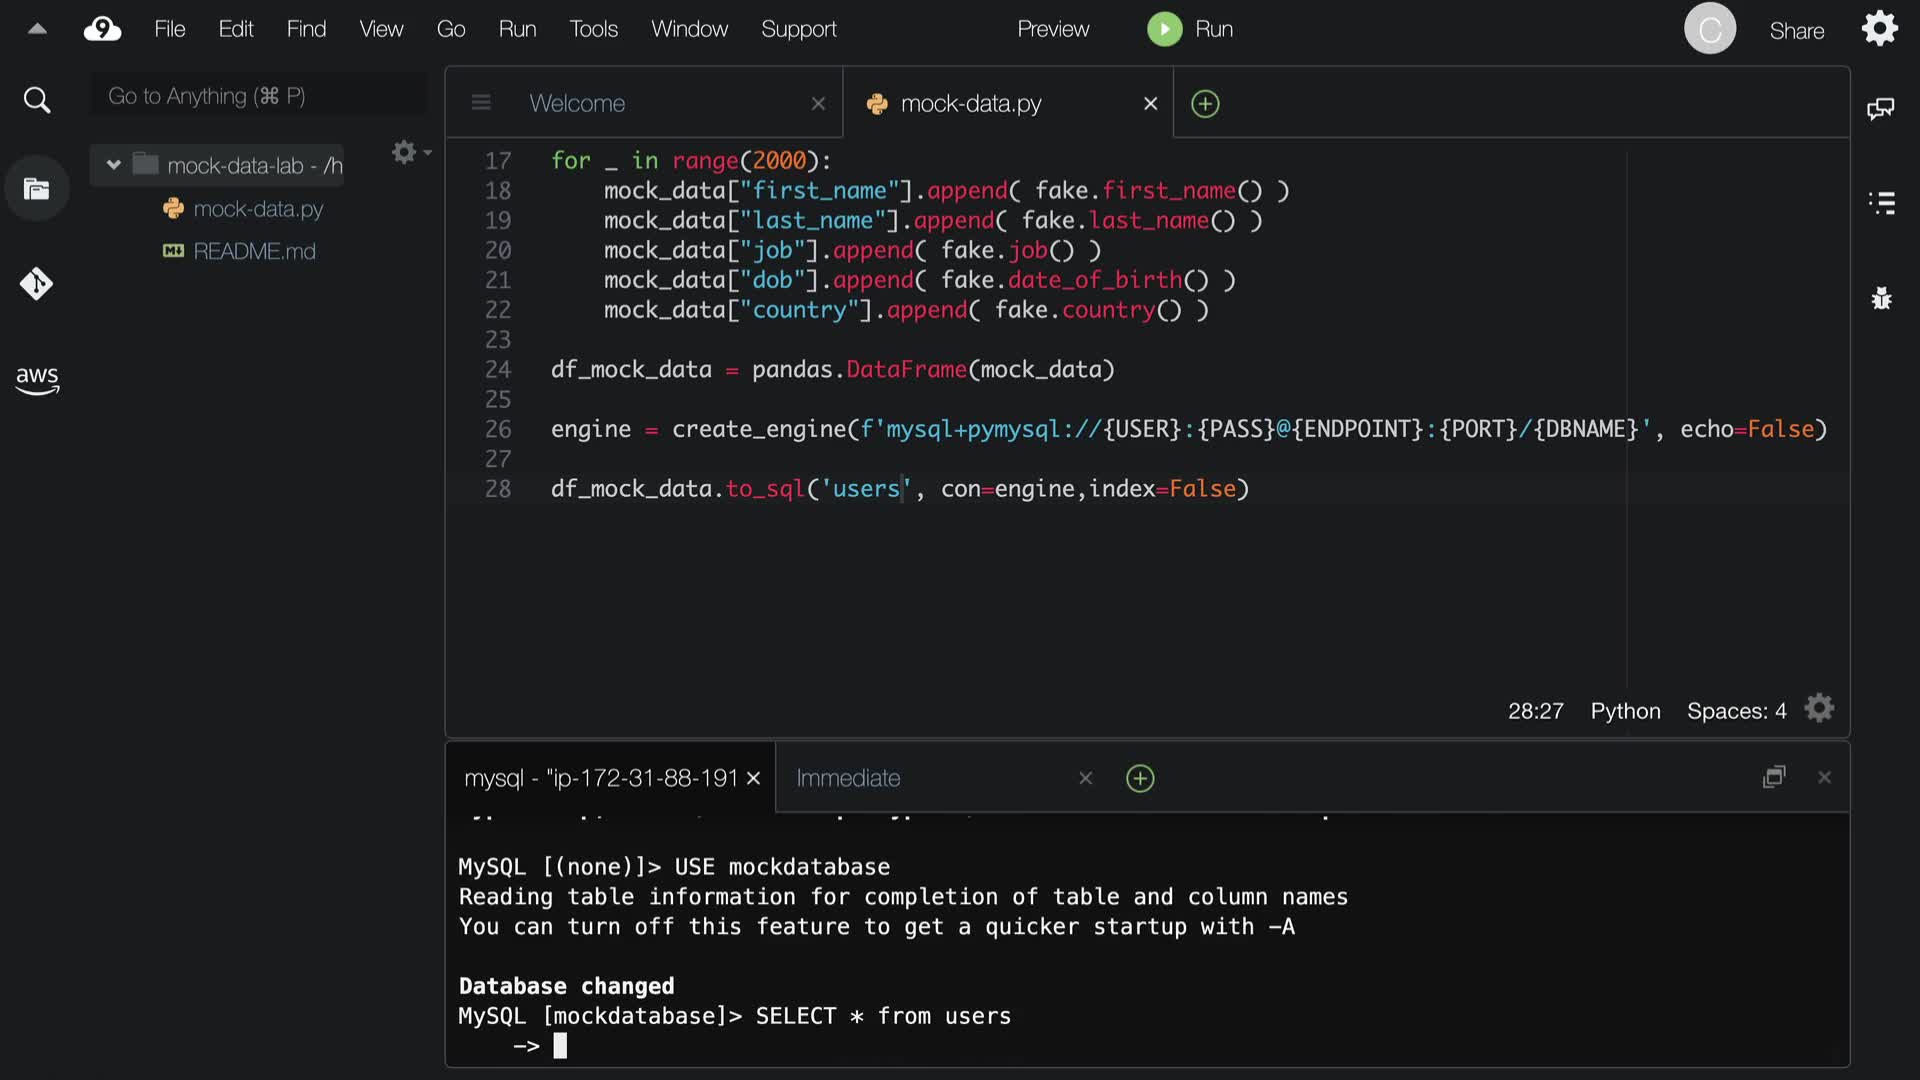Open README.md in the file tree
1920x1080 pixels.
pyautogui.click(x=254, y=251)
